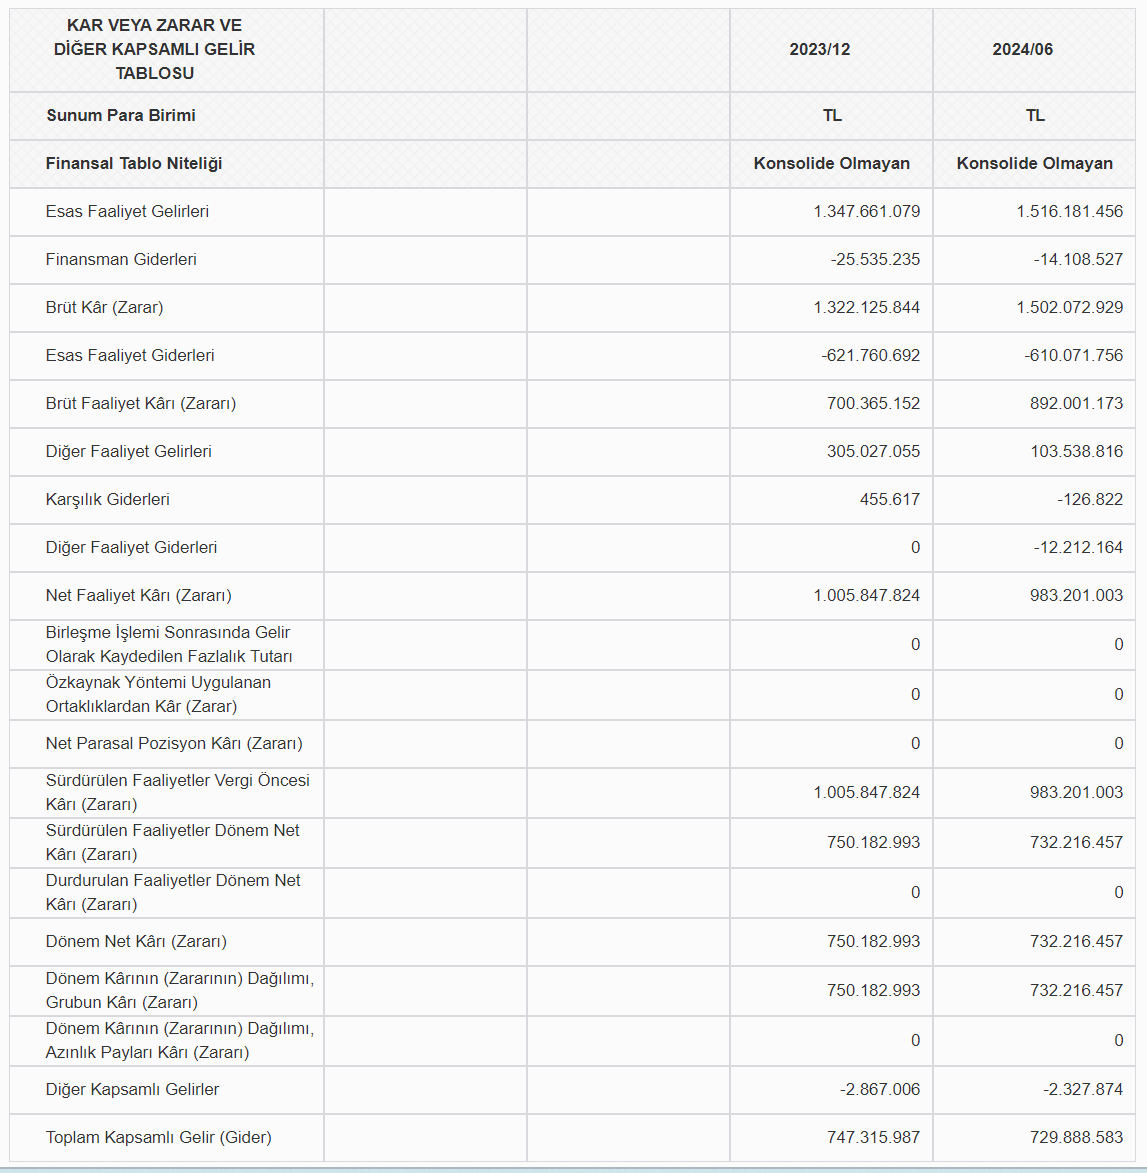Click the value -12.212.164

pyautogui.click(x=1078, y=548)
